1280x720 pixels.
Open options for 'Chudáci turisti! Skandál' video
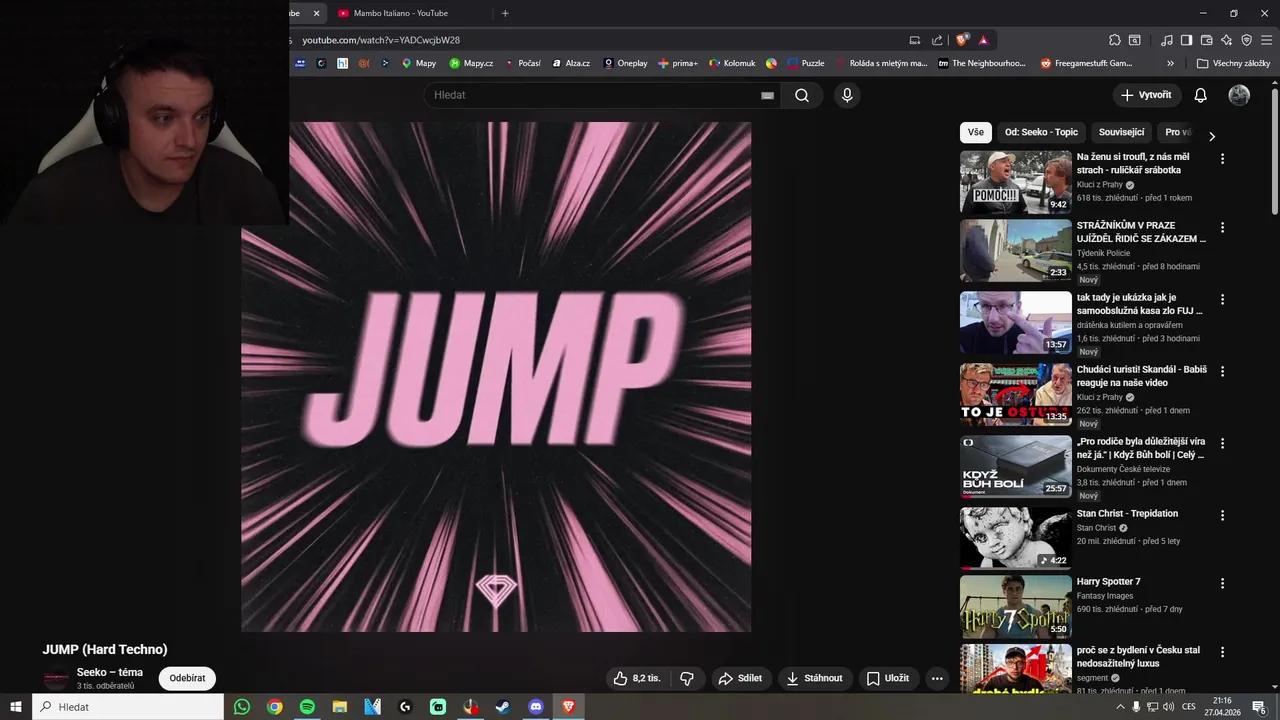click(1222, 371)
